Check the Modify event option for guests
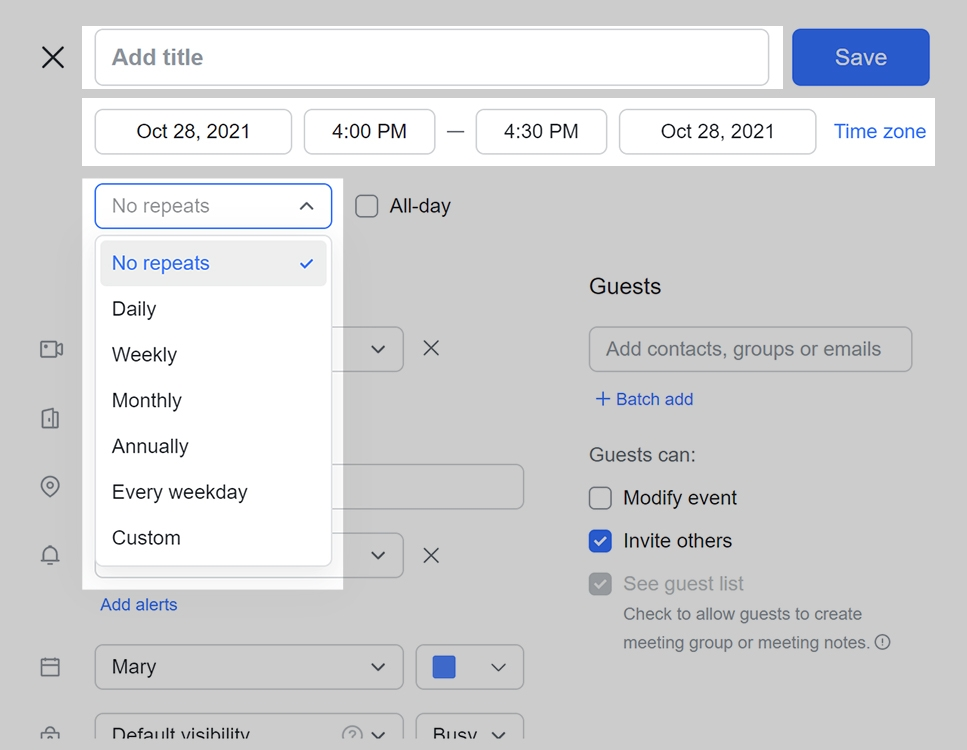 [600, 497]
